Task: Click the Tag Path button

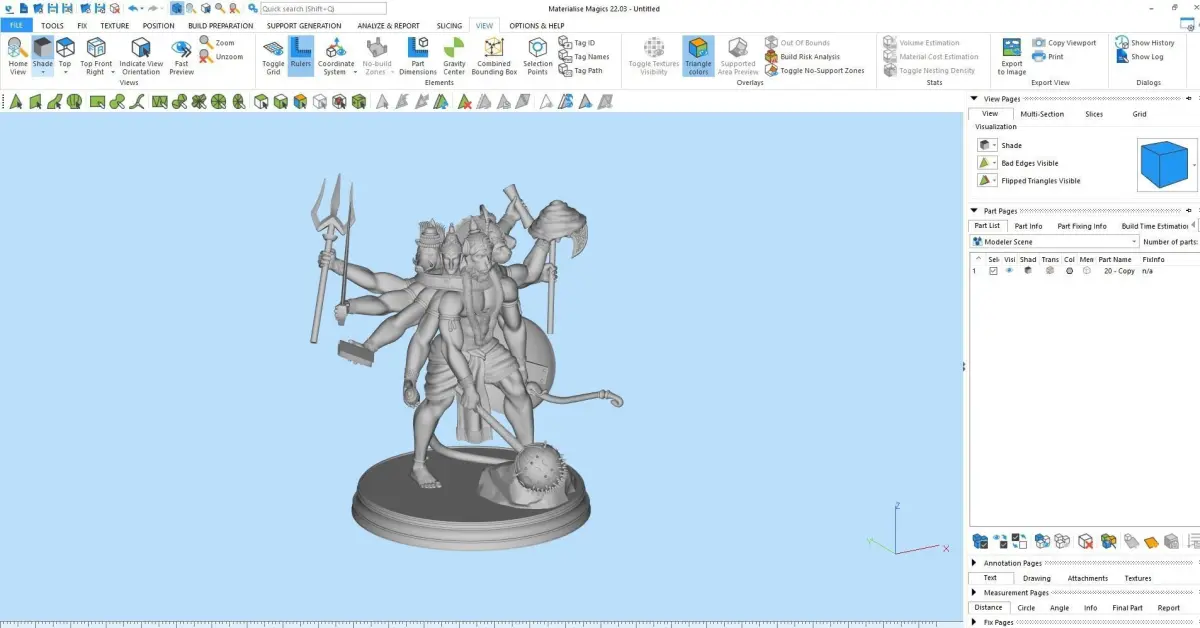Action: tap(580, 71)
